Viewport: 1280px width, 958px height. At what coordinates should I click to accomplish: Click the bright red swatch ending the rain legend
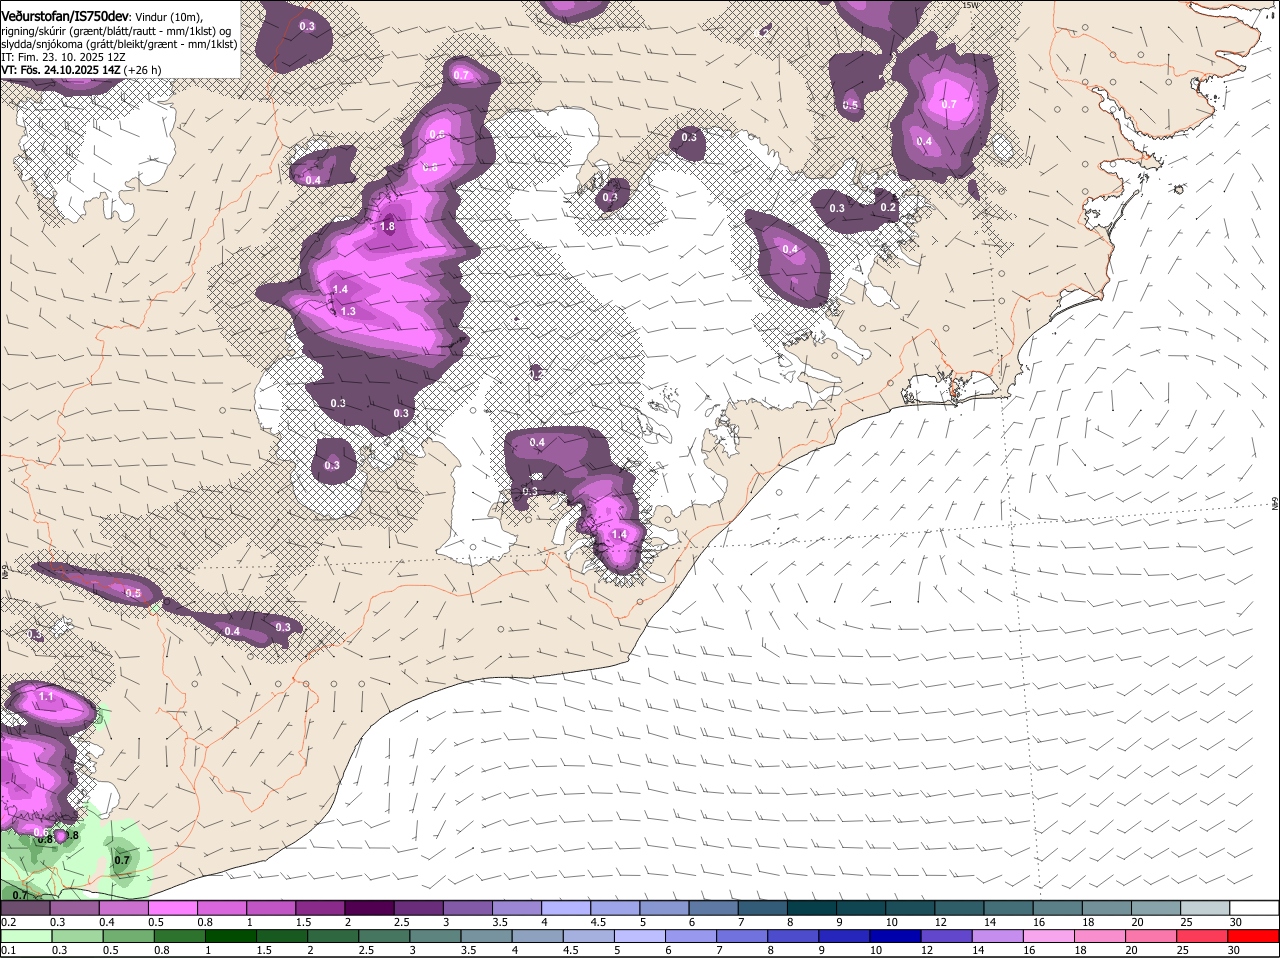(1254, 937)
